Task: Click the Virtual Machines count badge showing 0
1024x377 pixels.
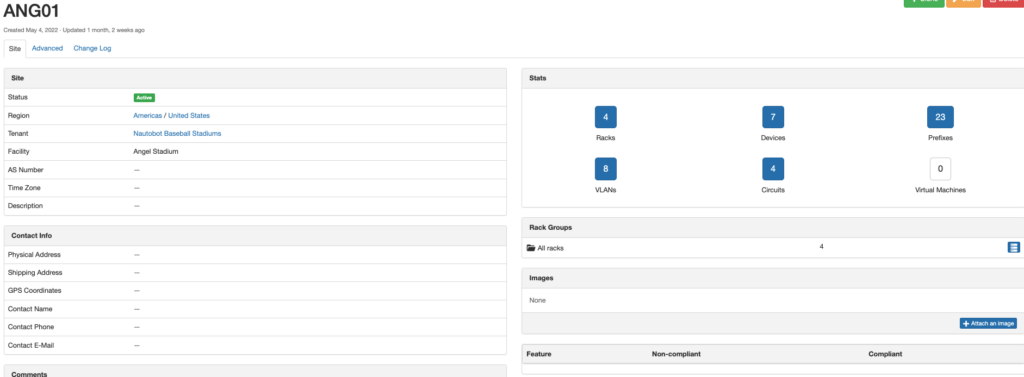Action: 940,169
